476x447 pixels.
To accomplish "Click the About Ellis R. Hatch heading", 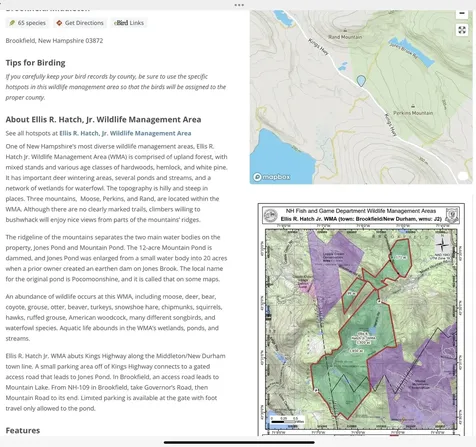I will coord(103,119).
